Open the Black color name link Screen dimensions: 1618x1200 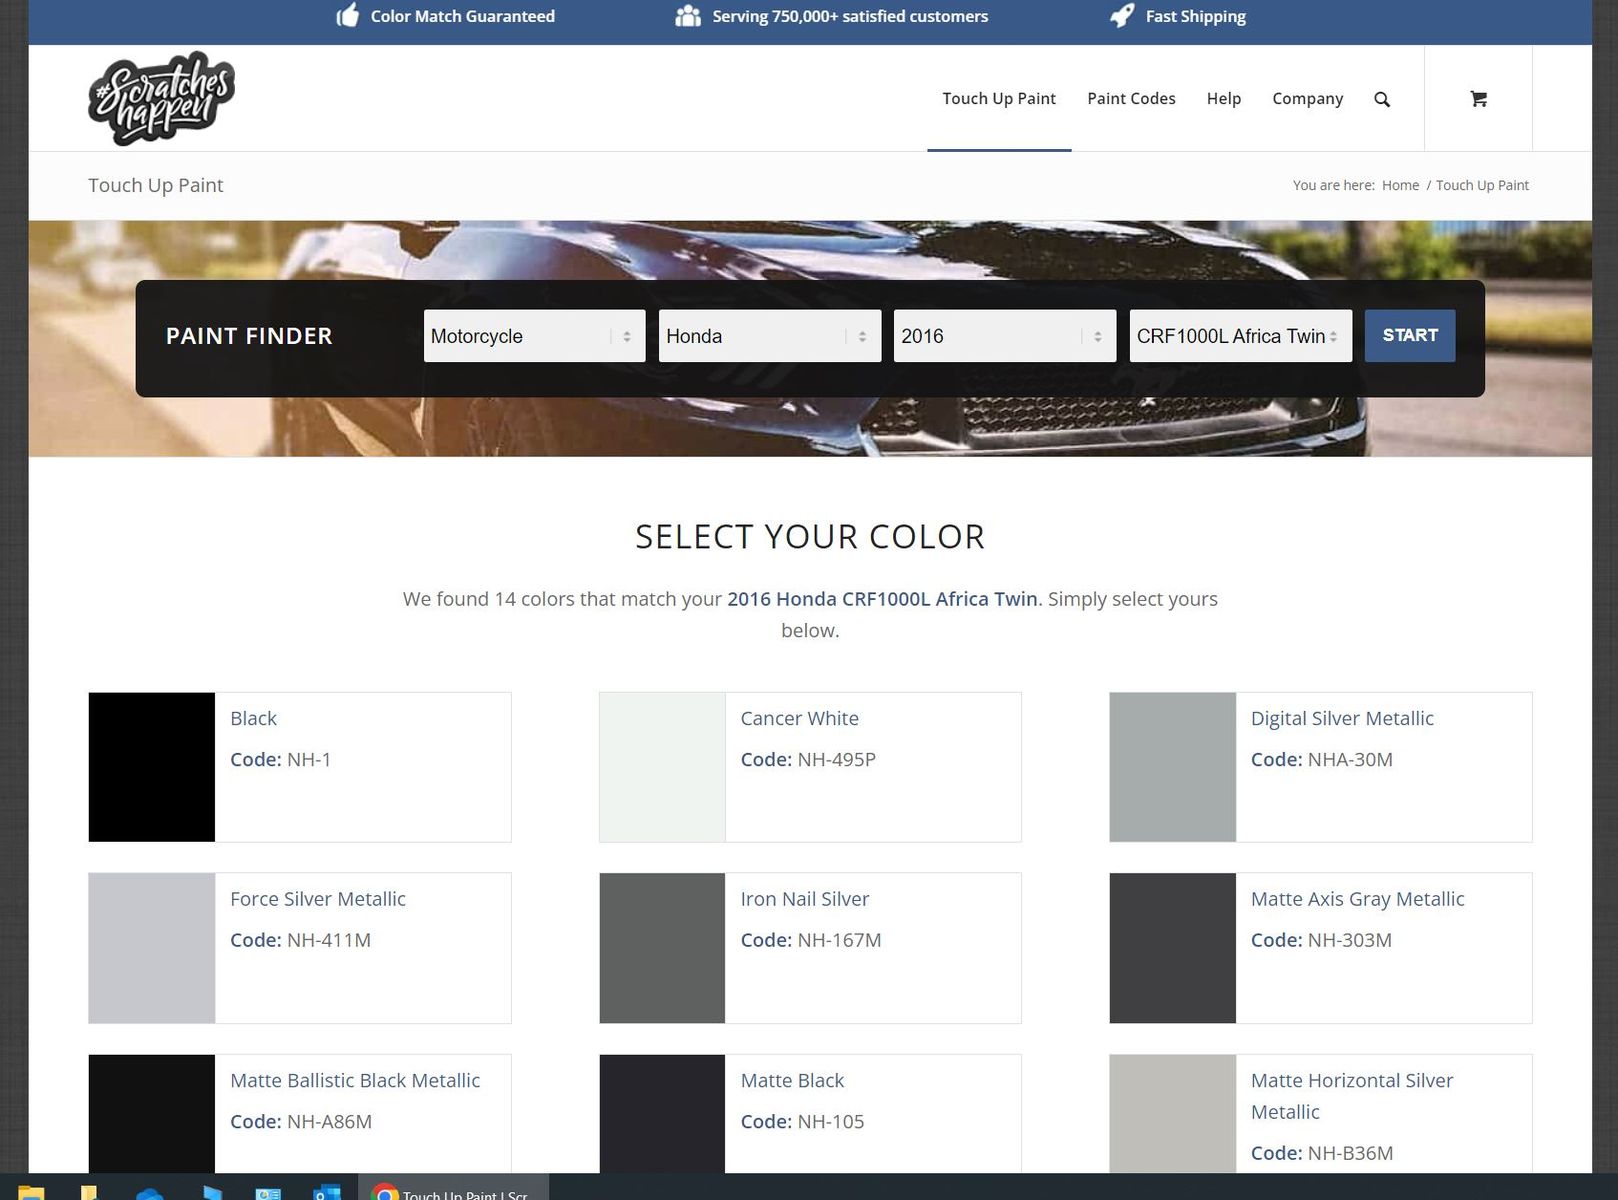[253, 718]
